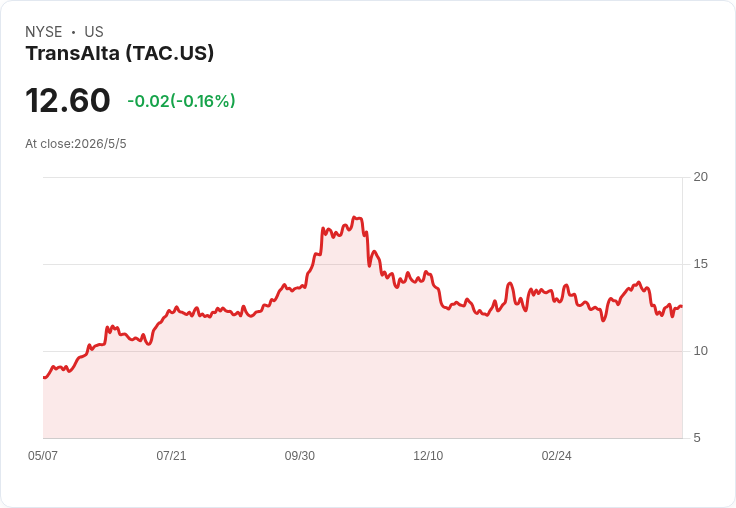
Task: Click the starting point of the price line
Action: [x=44, y=377]
